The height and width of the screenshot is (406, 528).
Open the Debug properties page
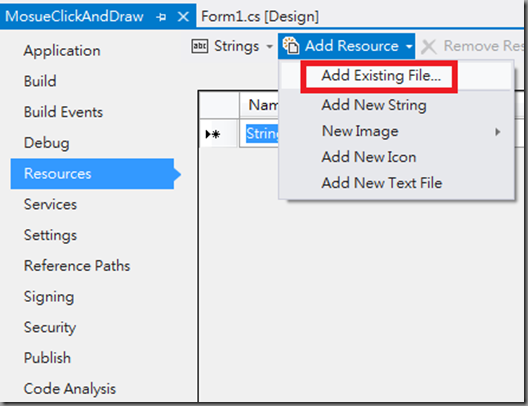[46, 143]
